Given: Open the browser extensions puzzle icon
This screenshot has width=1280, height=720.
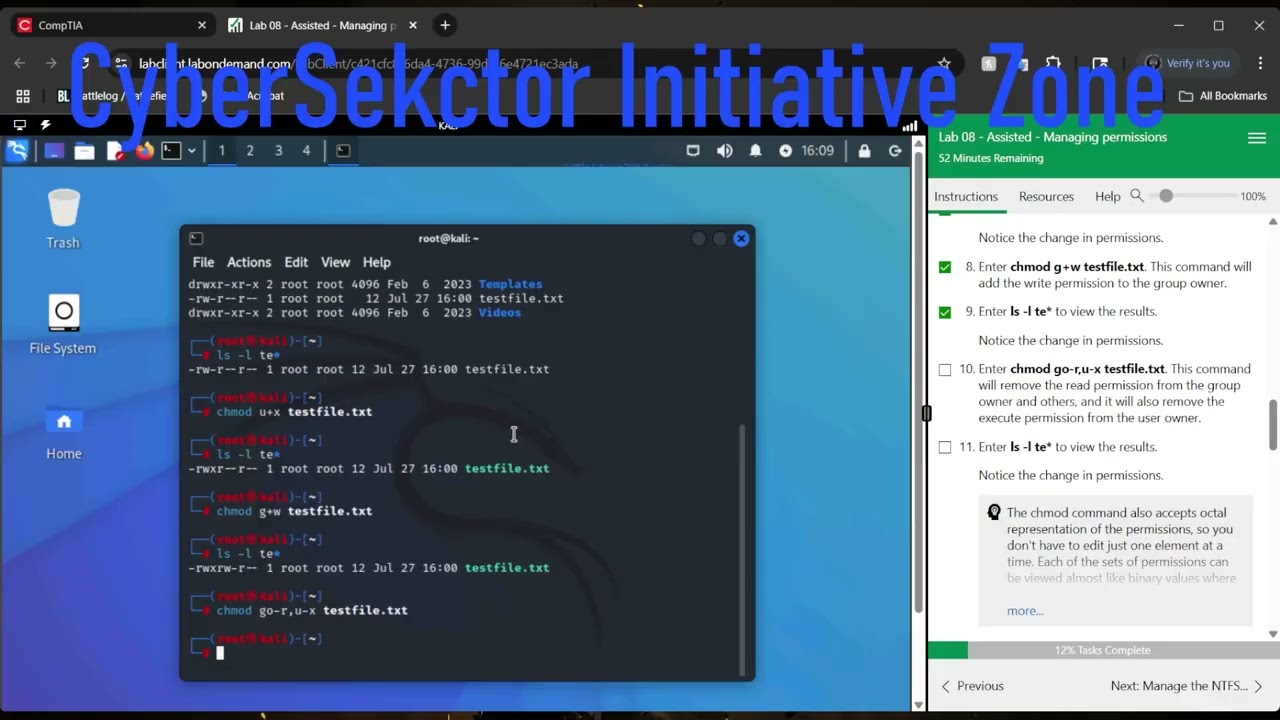Looking at the screenshot, I should click(1053, 63).
